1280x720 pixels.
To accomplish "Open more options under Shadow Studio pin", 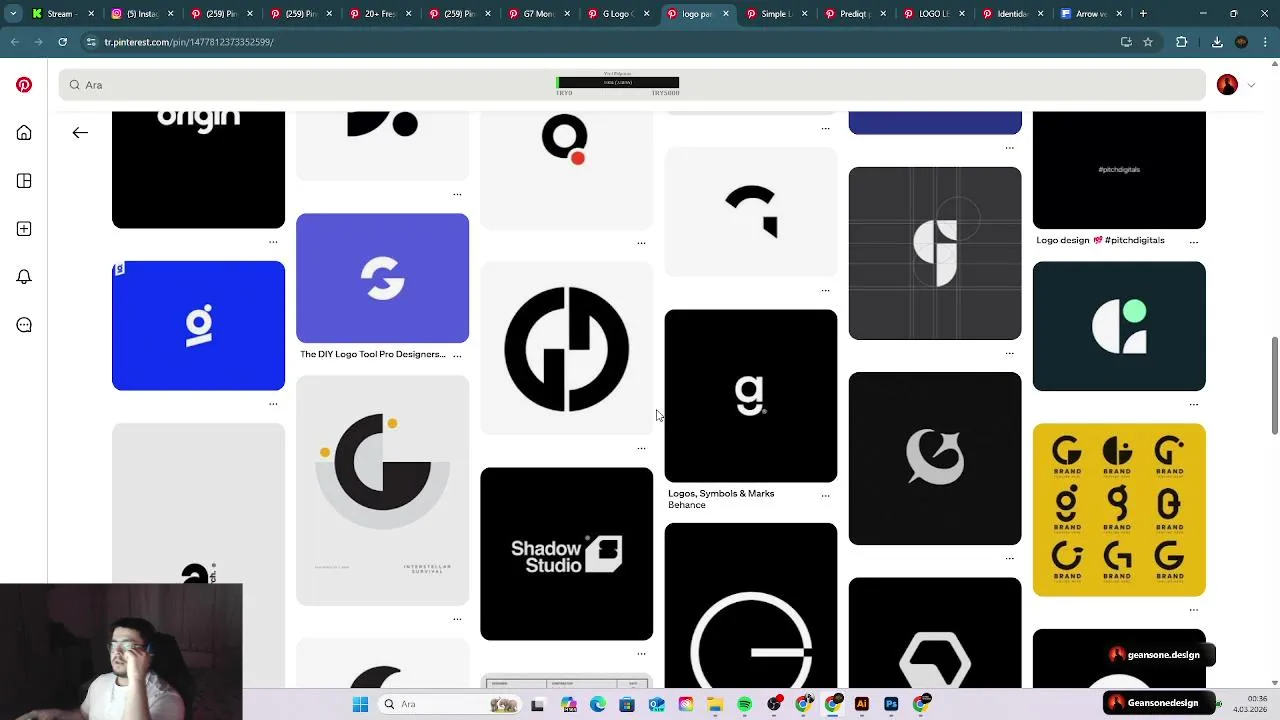I will click(x=641, y=654).
